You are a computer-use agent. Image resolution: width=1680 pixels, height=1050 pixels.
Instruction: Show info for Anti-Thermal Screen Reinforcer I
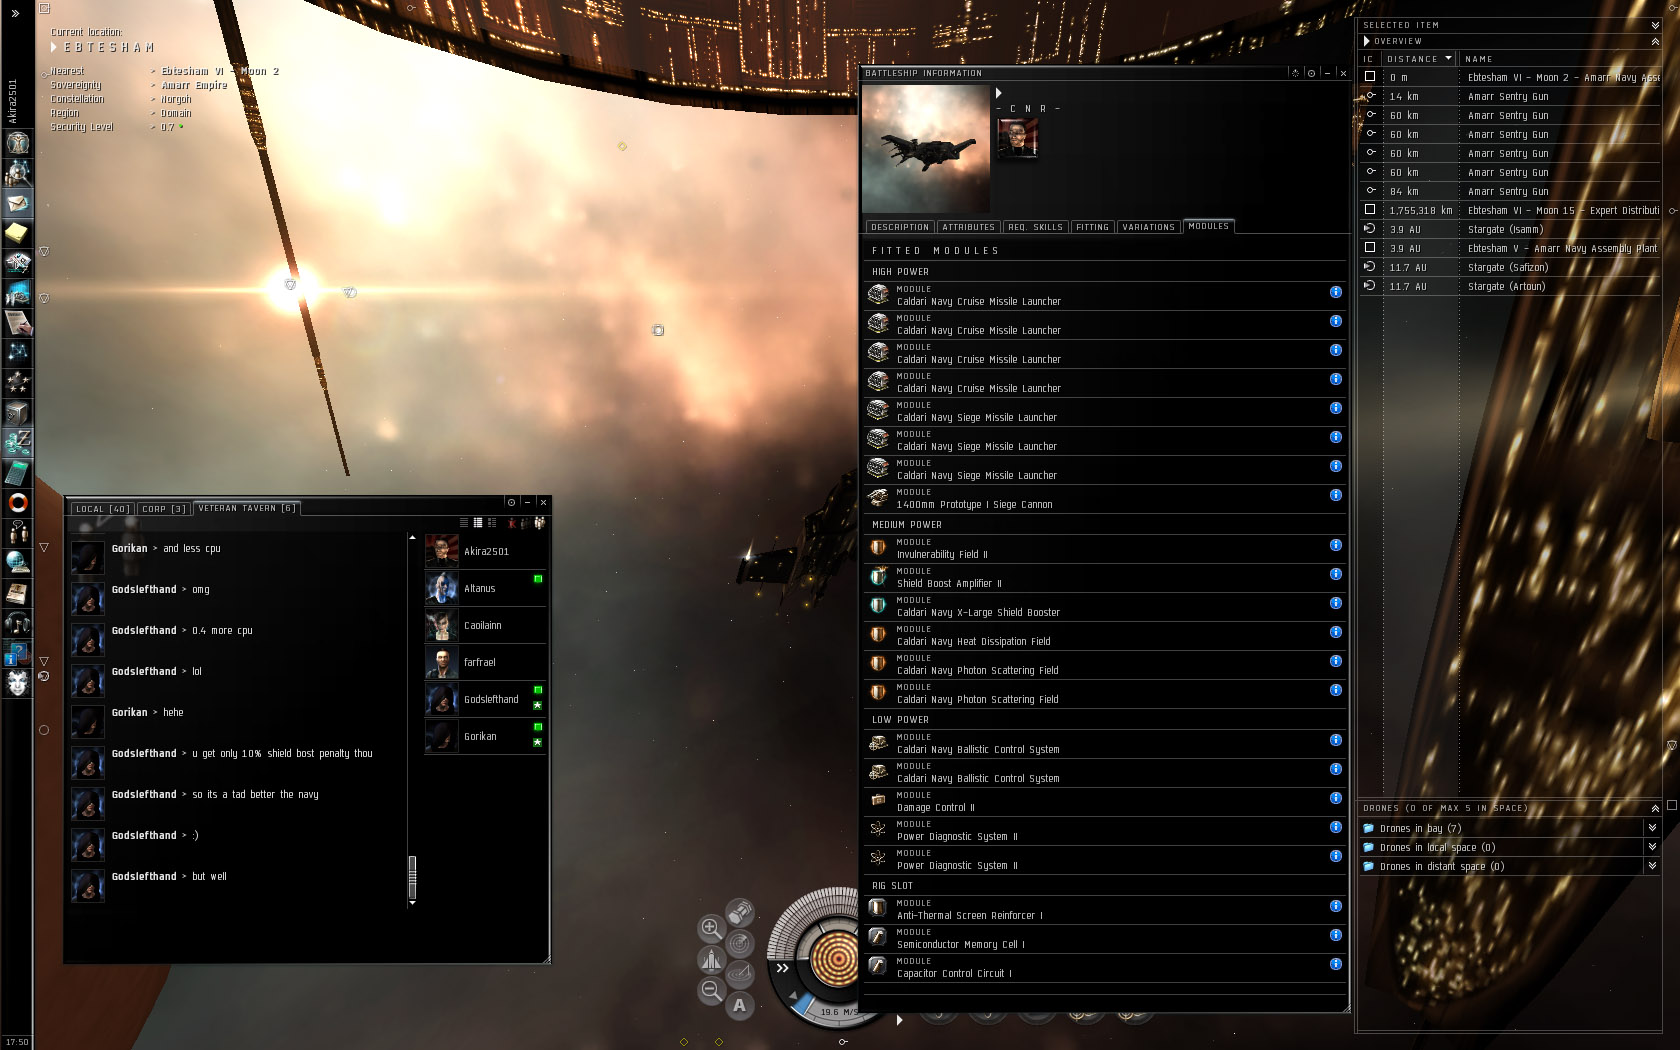[x=1335, y=906]
